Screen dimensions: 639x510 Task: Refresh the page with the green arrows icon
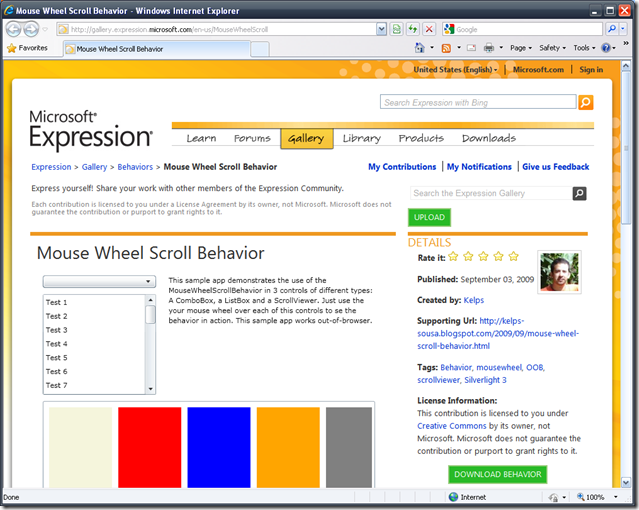click(413, 29)
